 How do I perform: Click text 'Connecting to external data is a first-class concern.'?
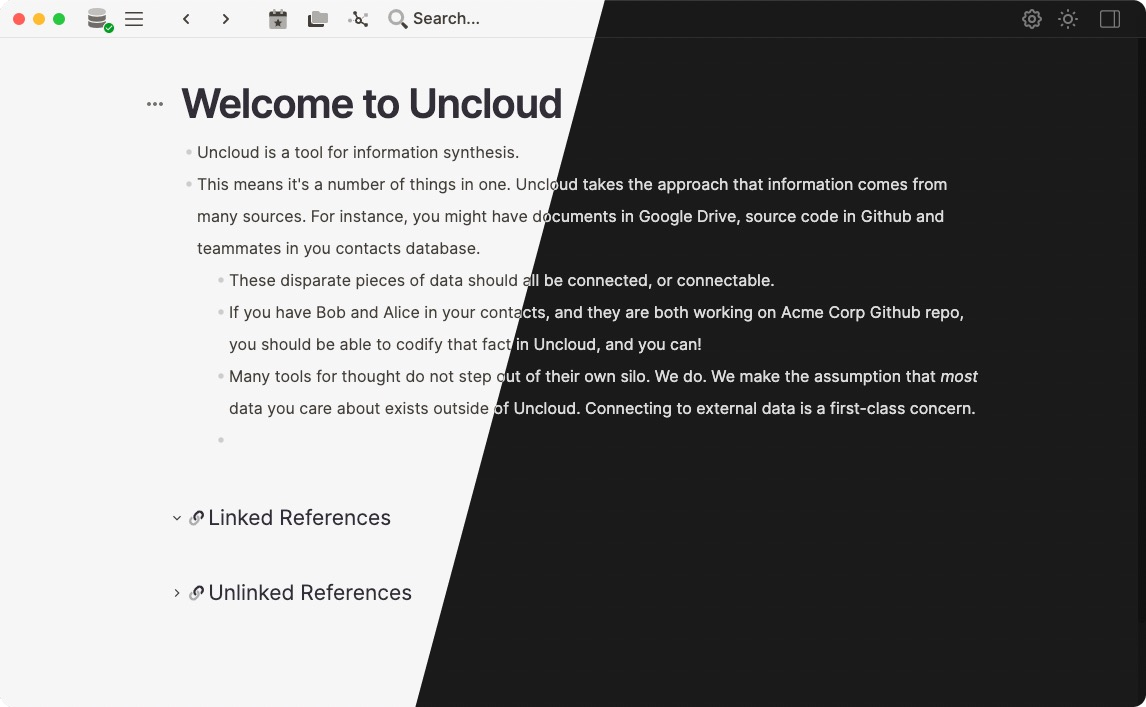[x=780, y=409]
